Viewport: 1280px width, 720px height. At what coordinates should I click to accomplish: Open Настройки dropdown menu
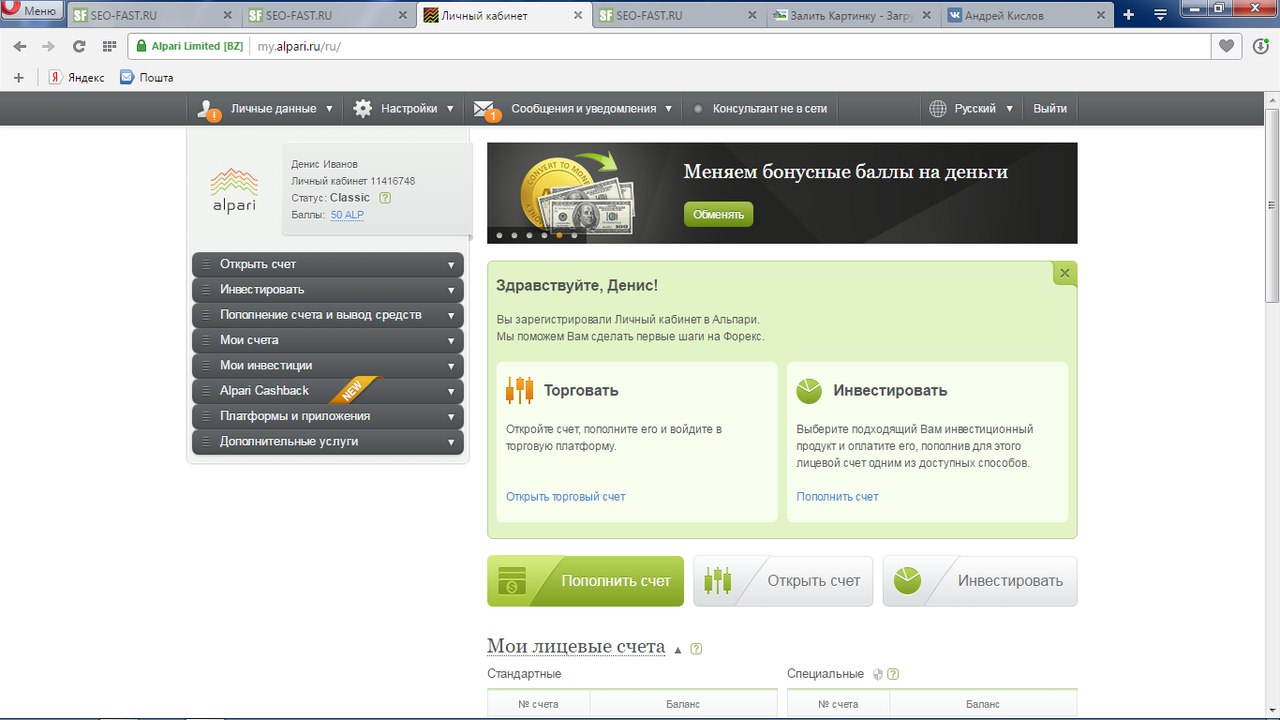(417, 108)
